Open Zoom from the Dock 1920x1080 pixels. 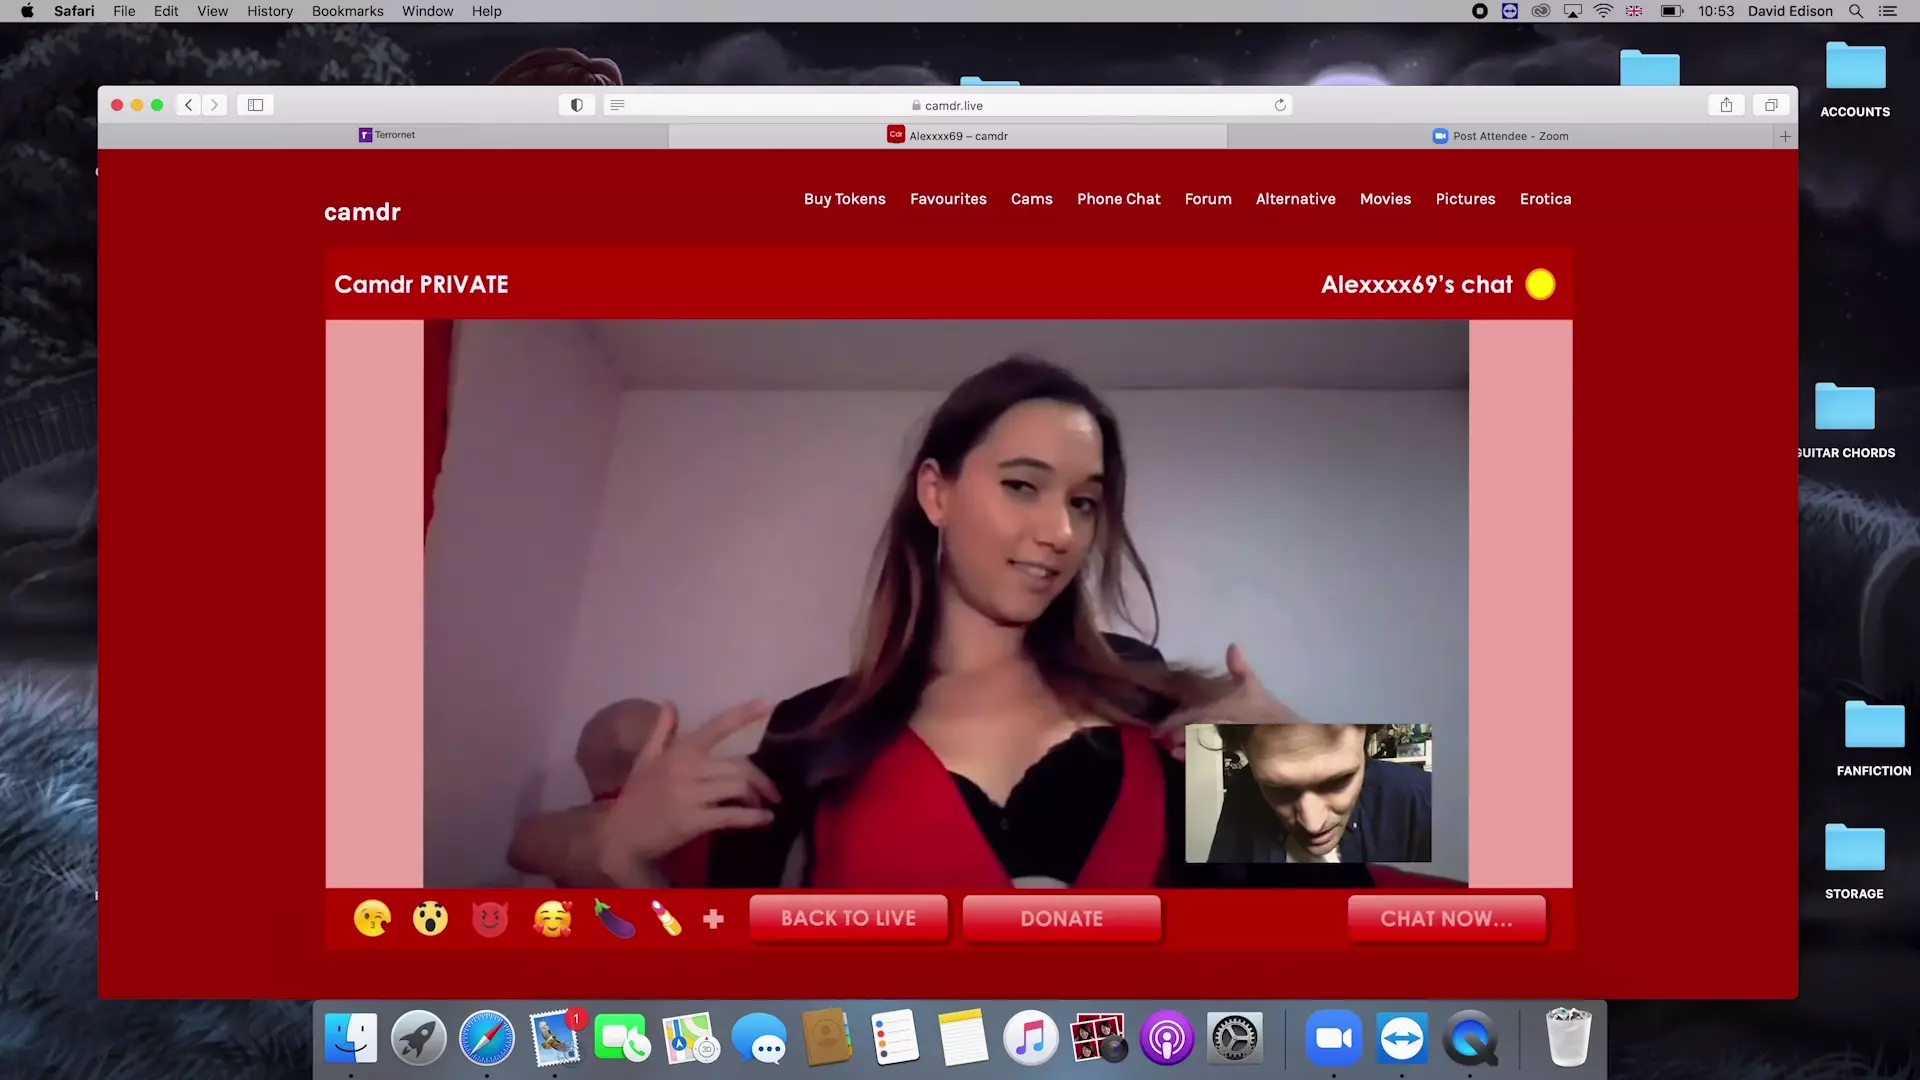pyautogui.click(x=1333, y=1038)
